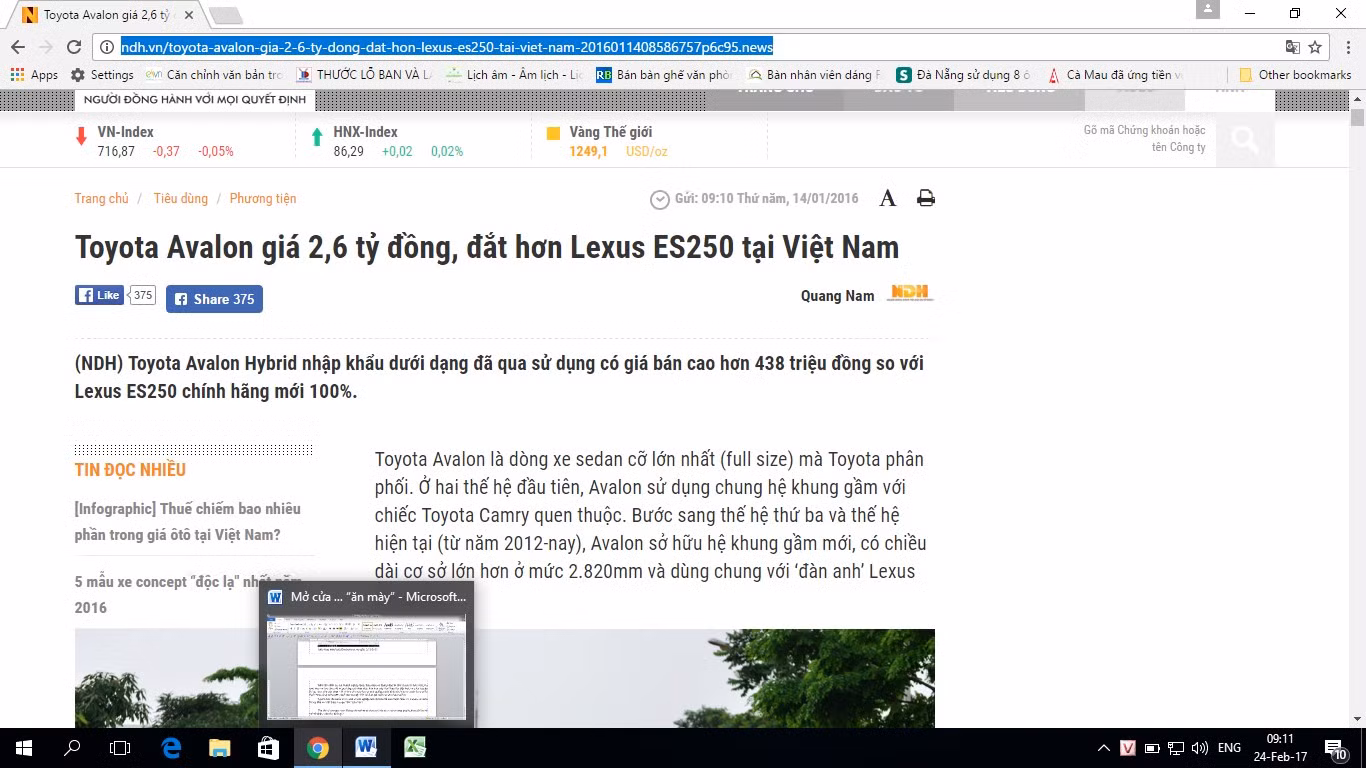
Task: Open the Apps bookmark shortcut
Action: [x=34, y=75]
